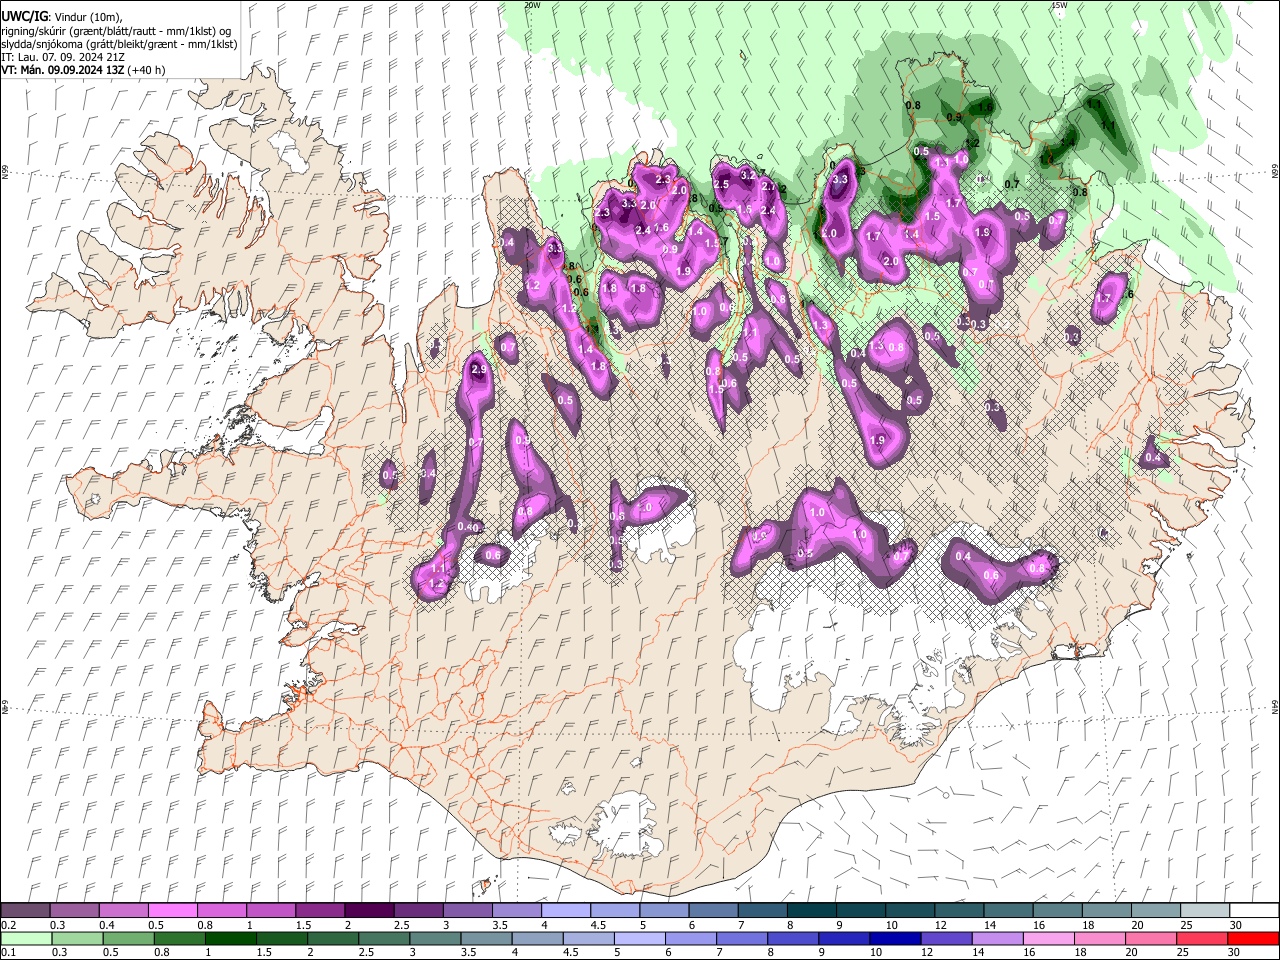Click the '4.5' label in the upper legend

coord(597,925)
